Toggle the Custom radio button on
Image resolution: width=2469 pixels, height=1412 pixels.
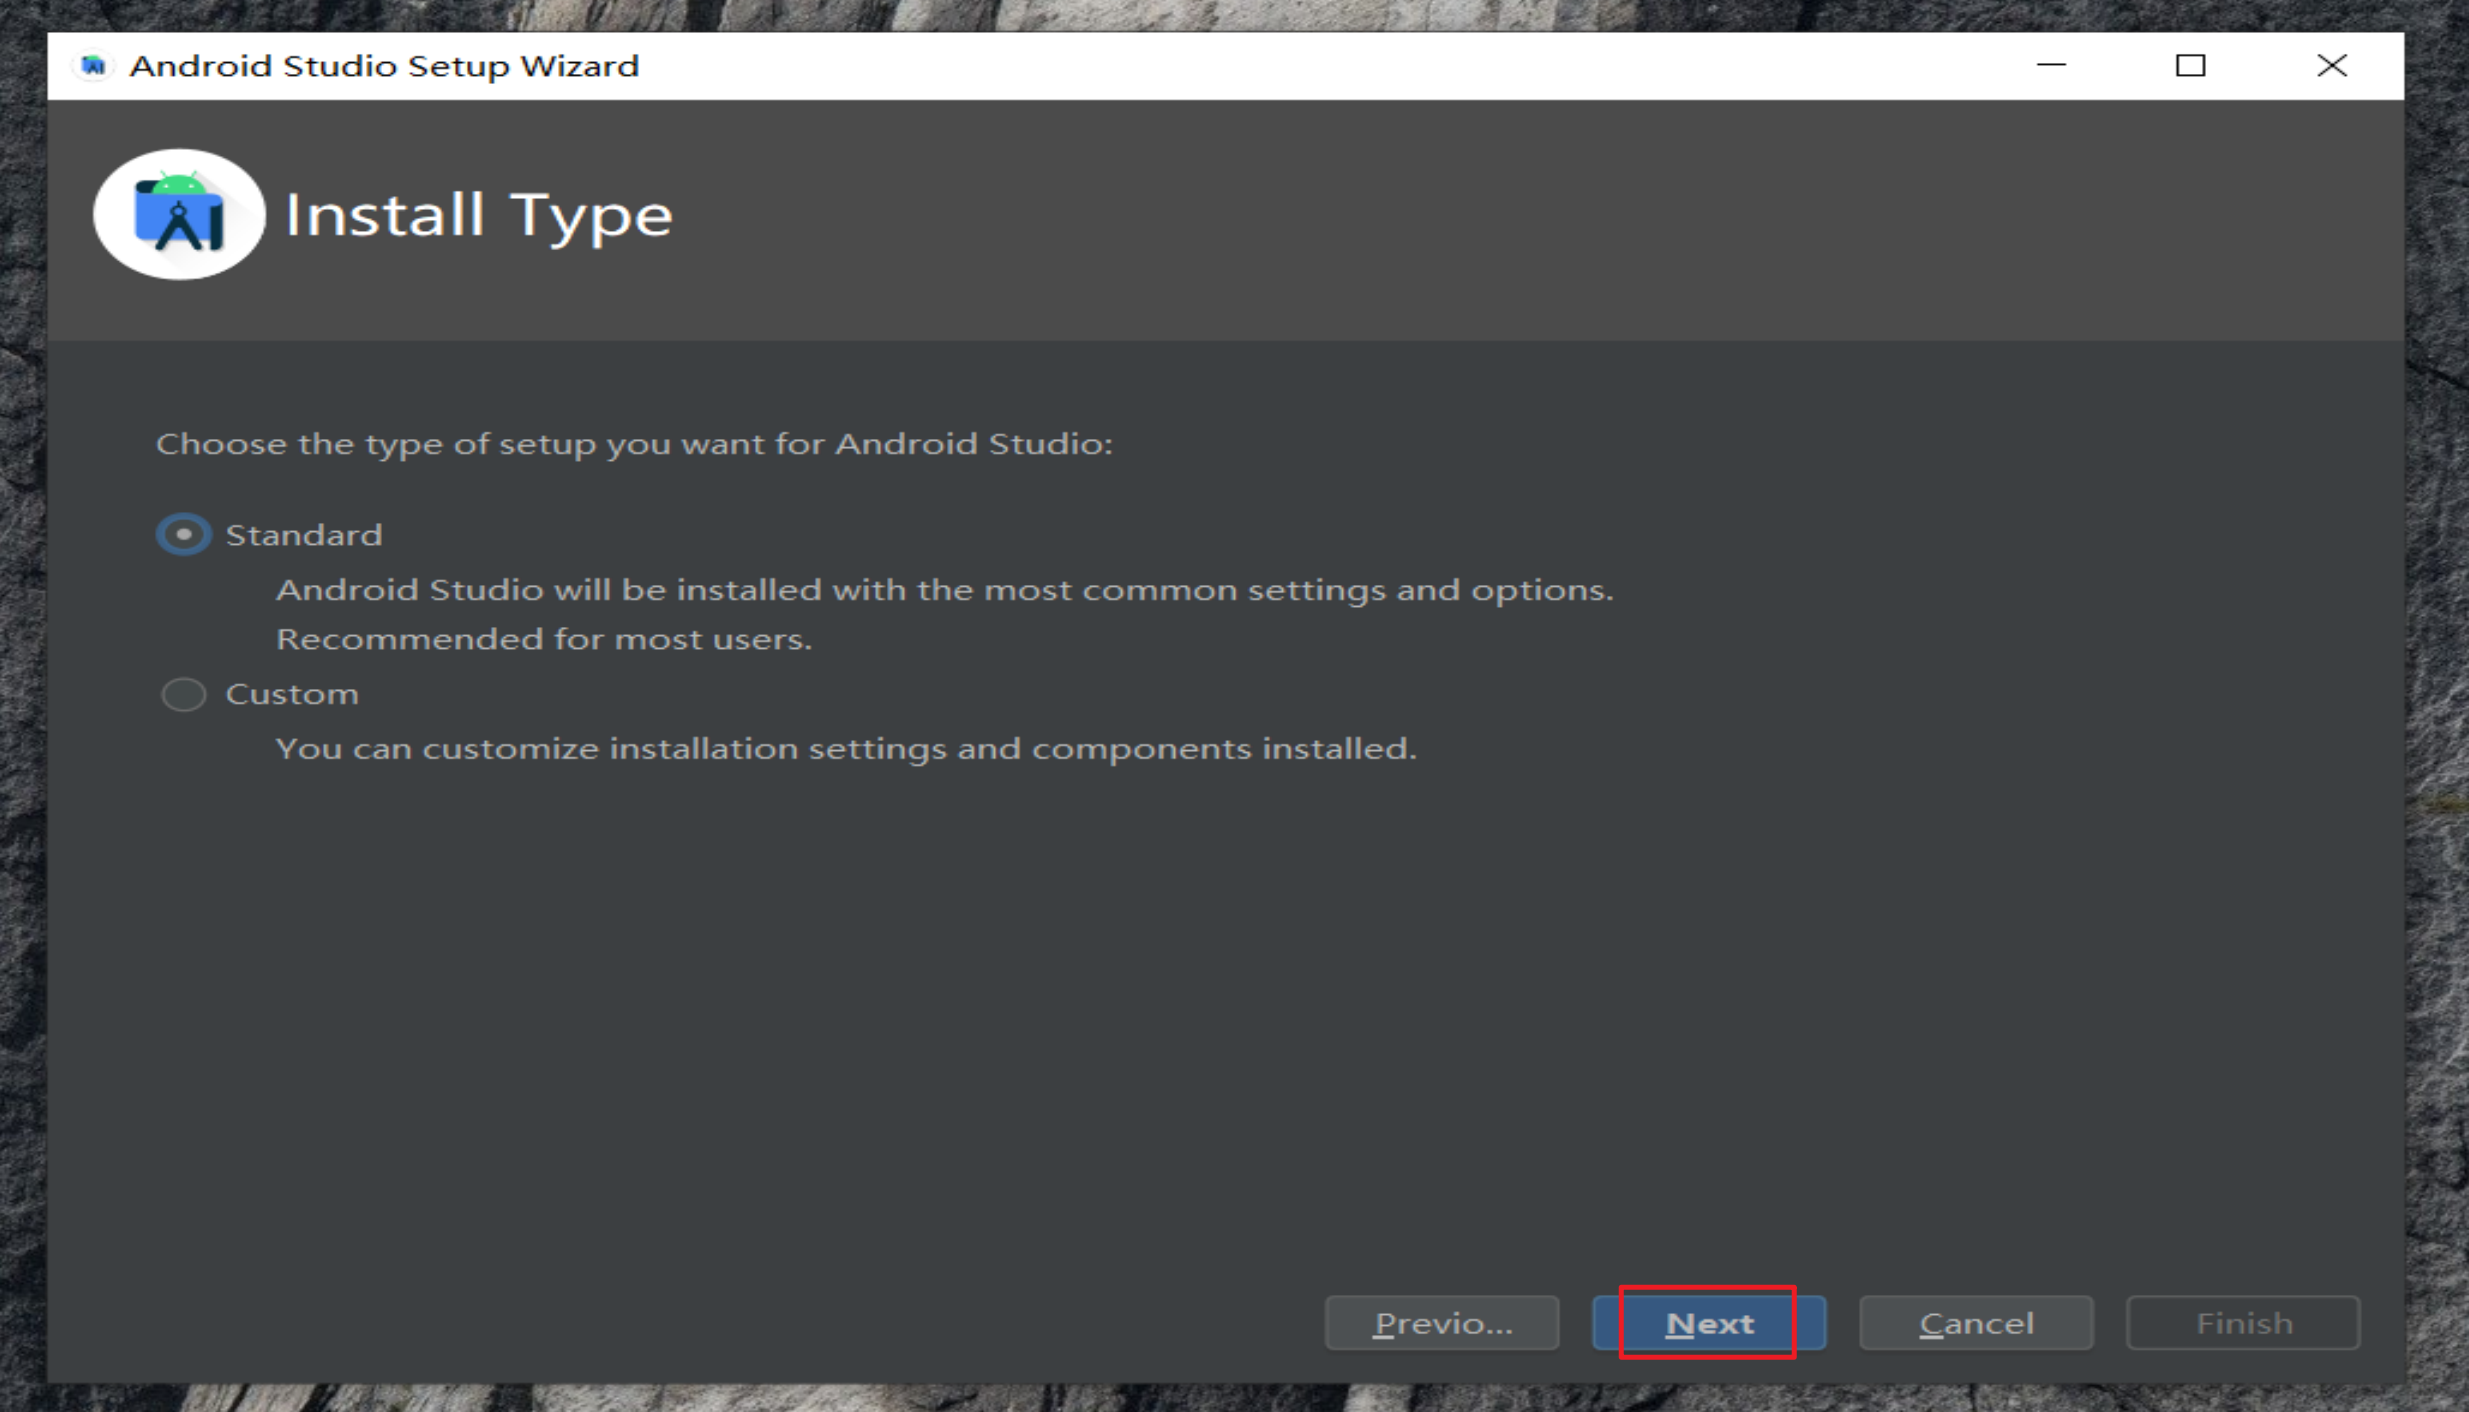point(183,693)
